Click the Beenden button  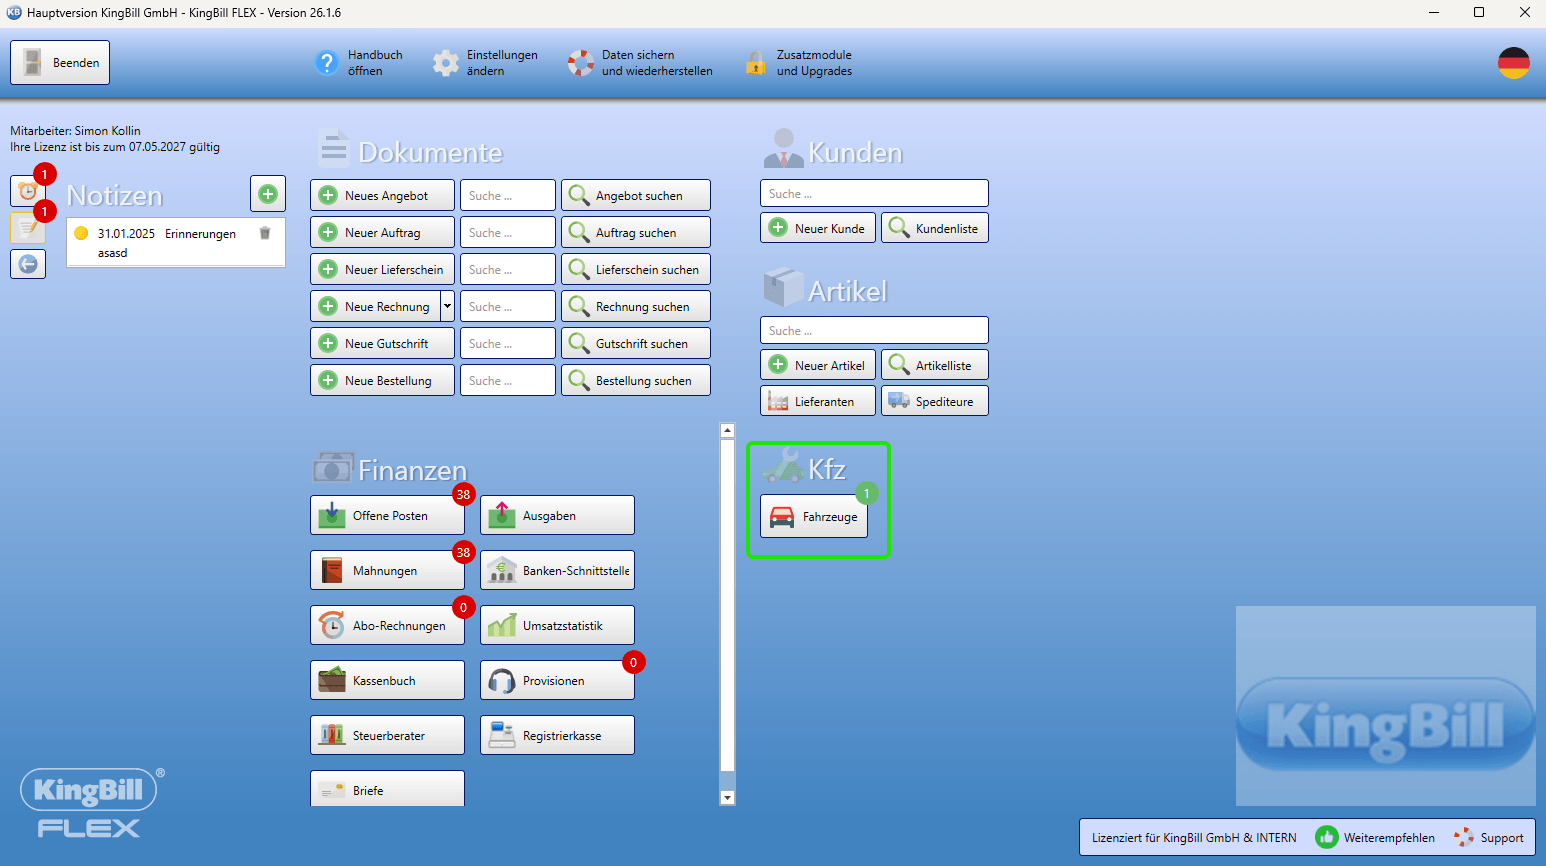[x=60, y=62]
